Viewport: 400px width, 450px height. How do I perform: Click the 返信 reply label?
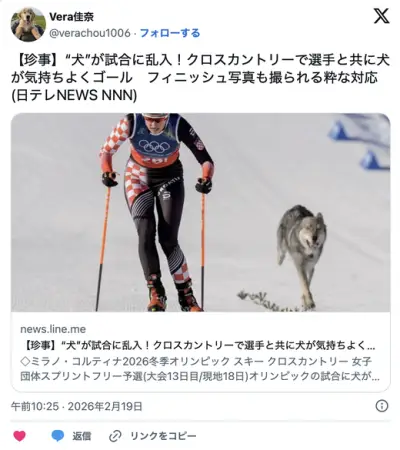click(x=82, y=436)
